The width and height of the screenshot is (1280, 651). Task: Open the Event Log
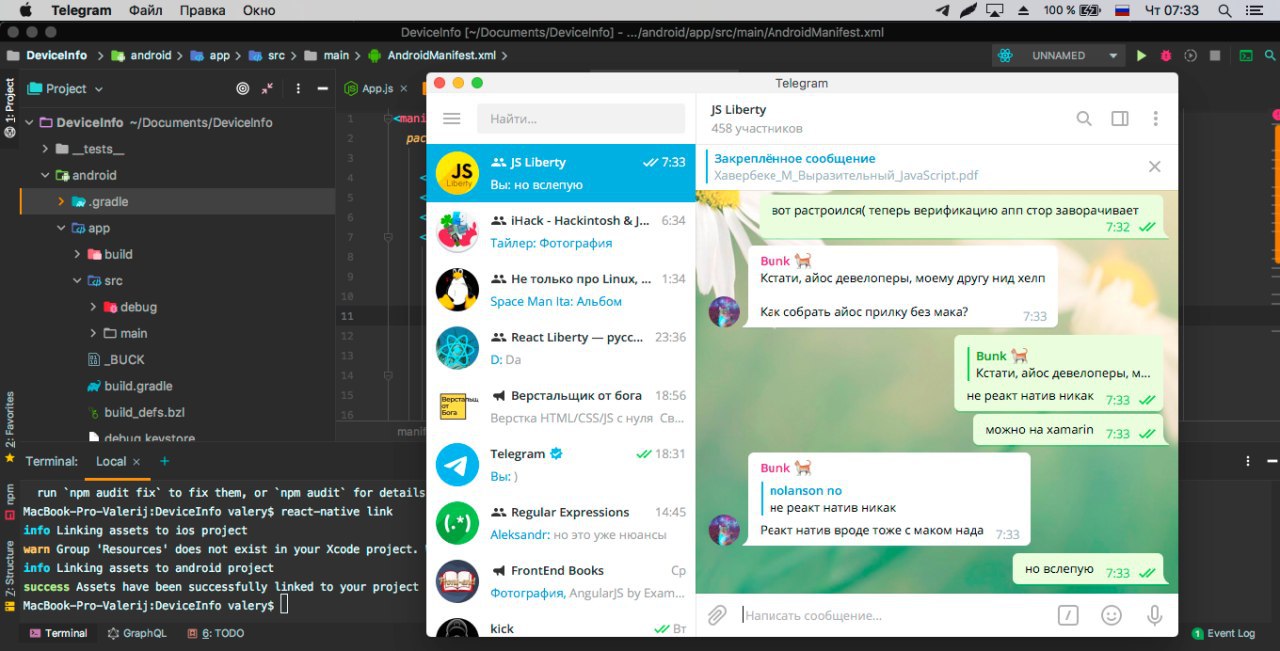[x=1223, y=633]
